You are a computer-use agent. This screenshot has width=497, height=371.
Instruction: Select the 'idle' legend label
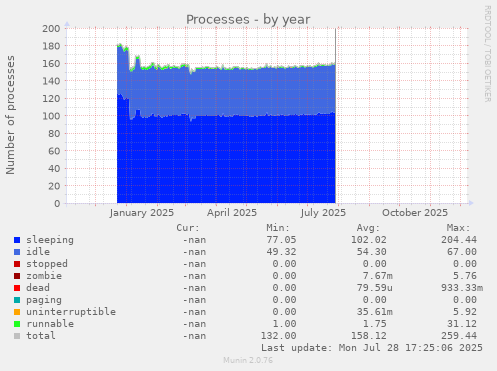(38, 252)
